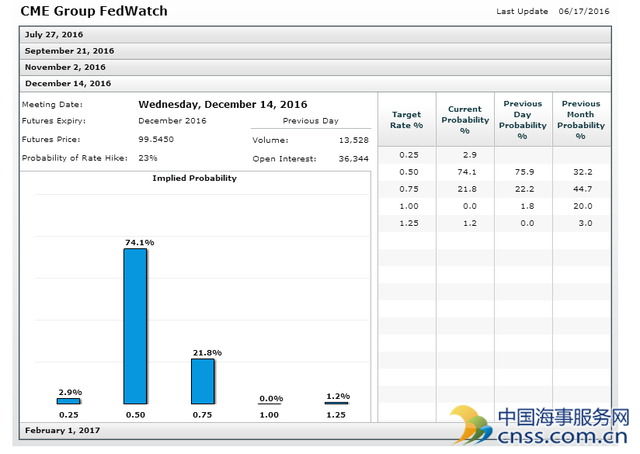Click the 74.1 current probability cell
This screenshot has height=454, width=640.
[467, 172]
